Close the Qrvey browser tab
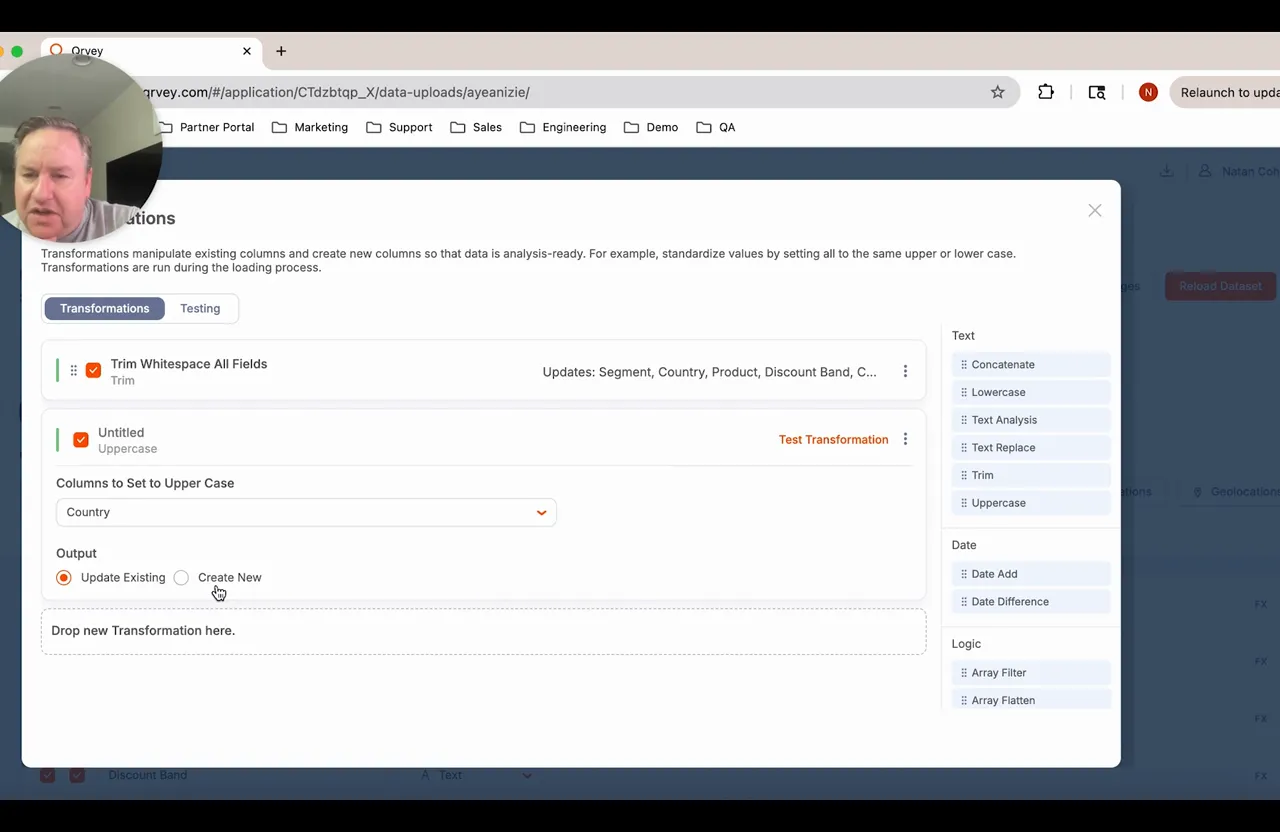 [x=247, y=51]
